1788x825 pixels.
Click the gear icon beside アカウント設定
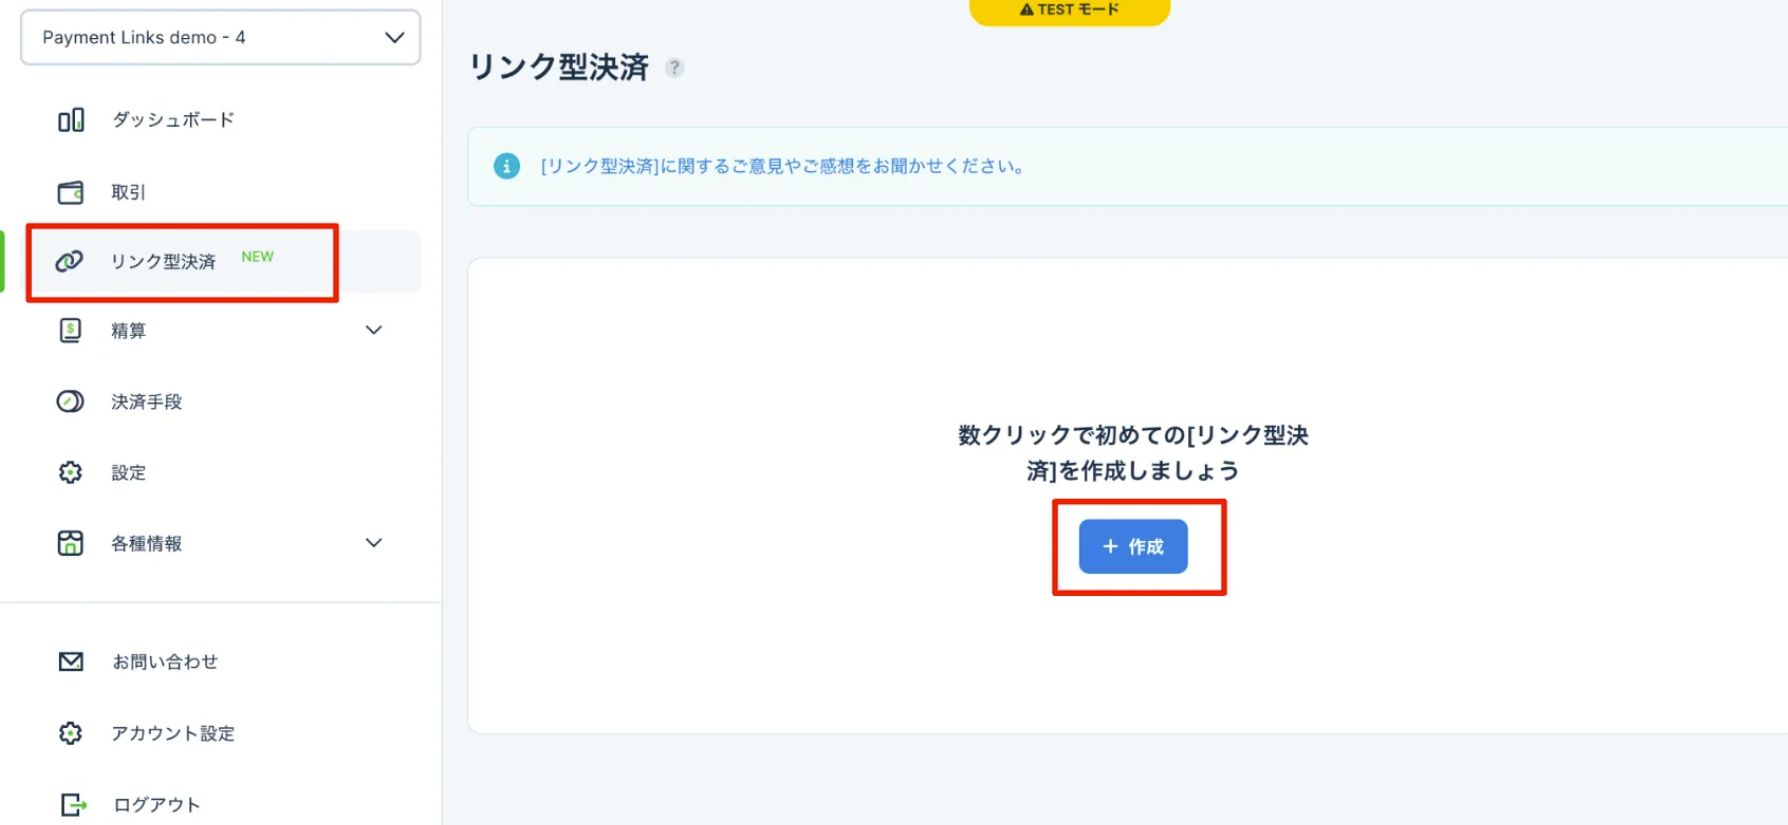(x=70, y=733)
